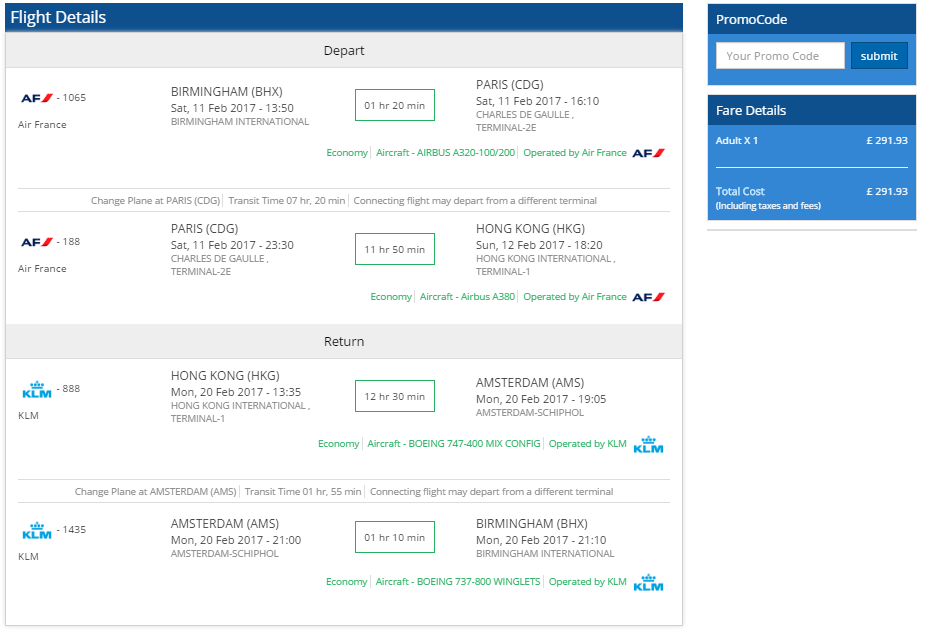Select the Depart section header
The image size is (927, 630).
pos(343,51)
